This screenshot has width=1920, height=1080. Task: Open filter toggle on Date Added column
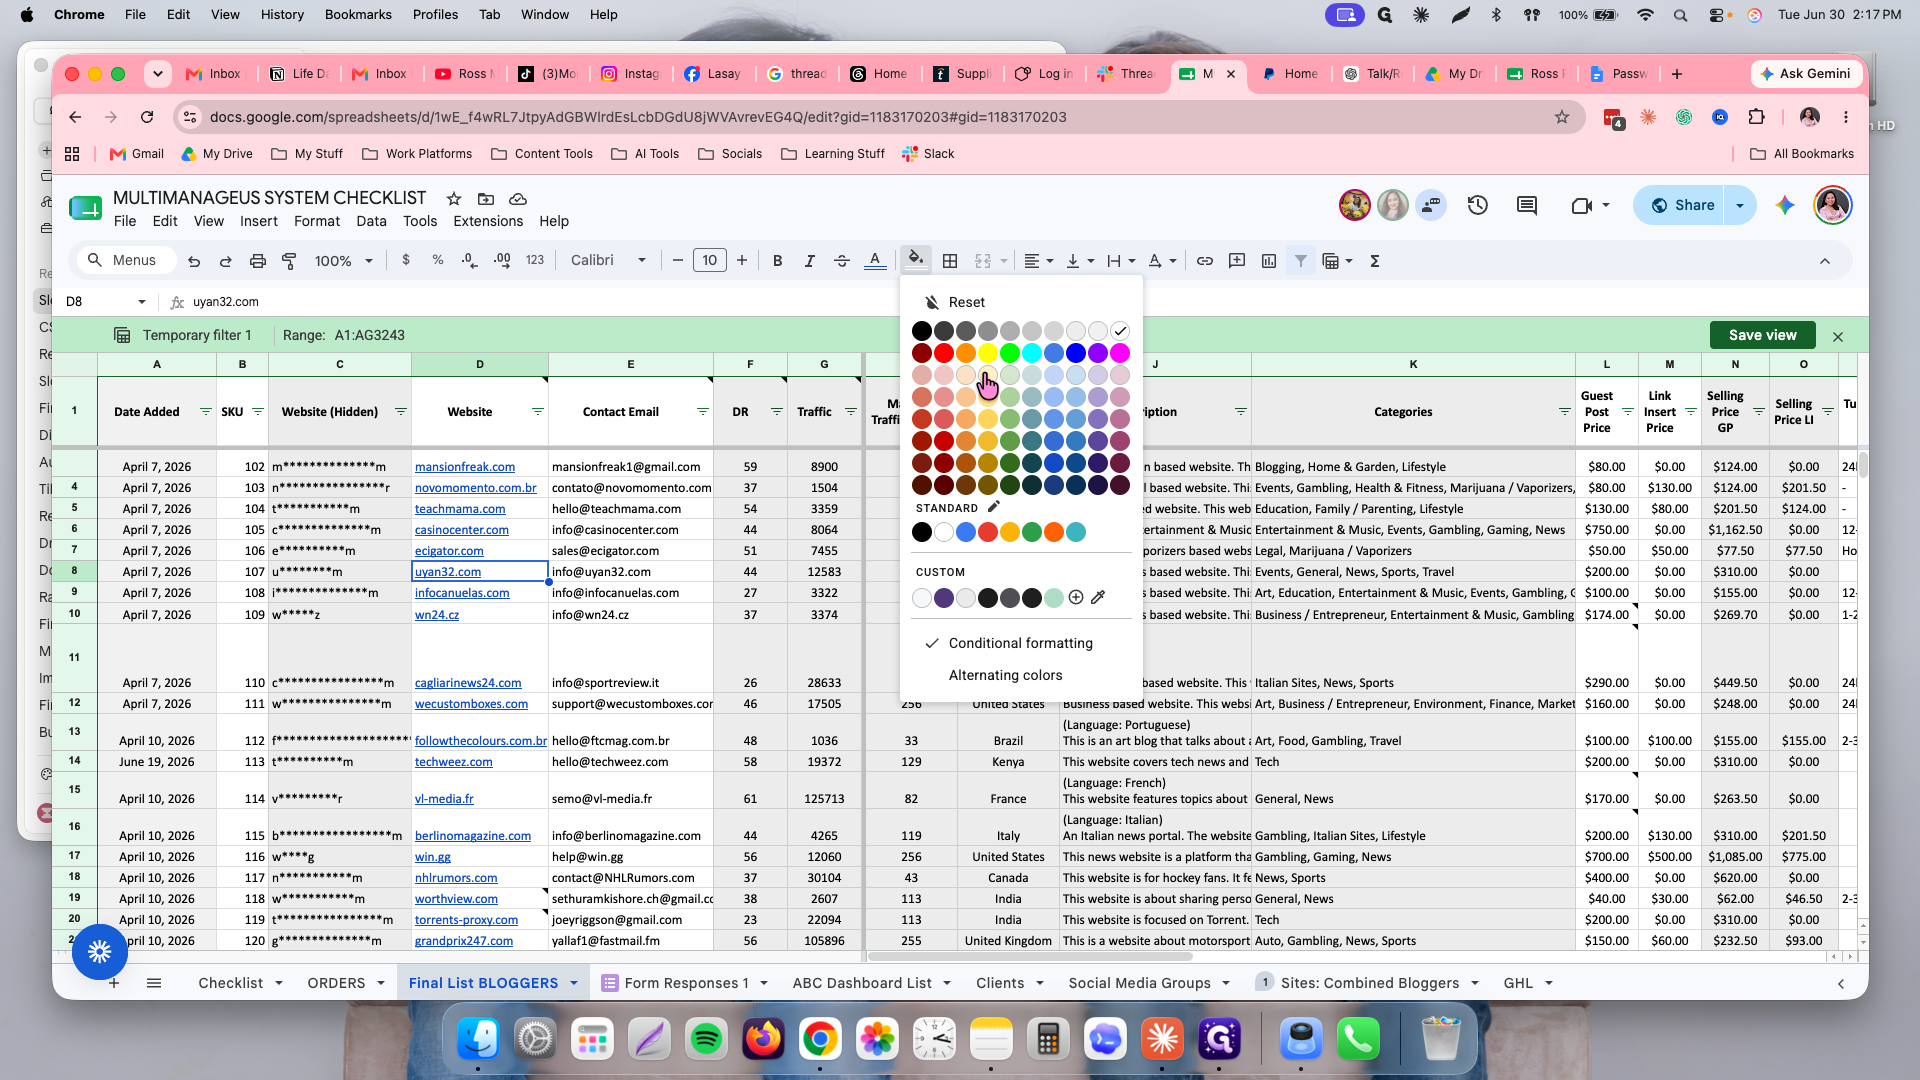click(x=205, y=412)
